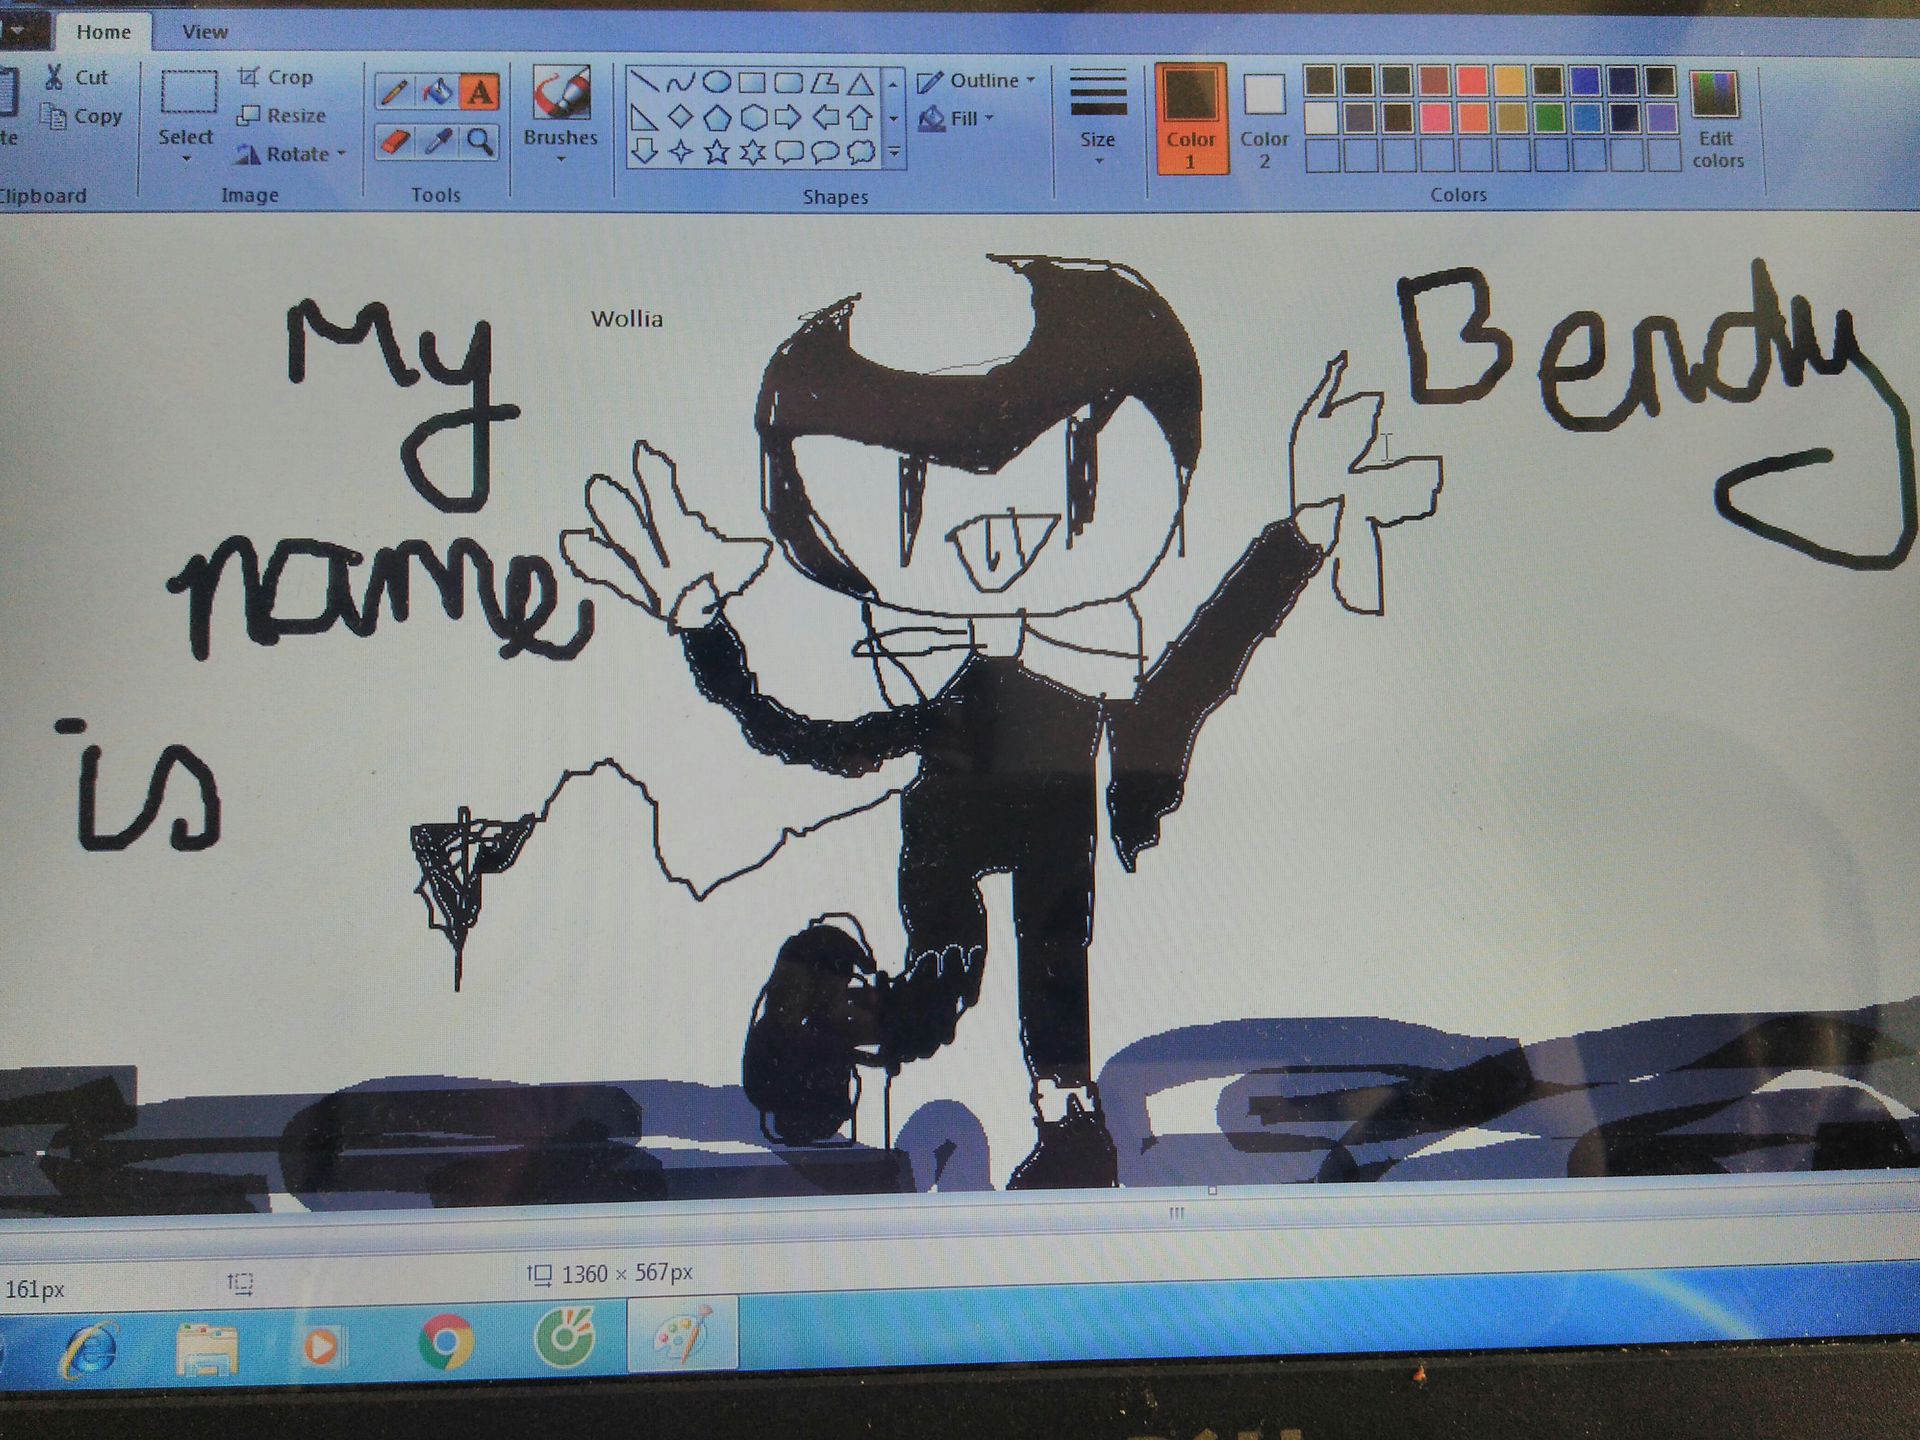Choose the Oval callout shape
The height and width of the screenshot is (1440, 1920).
click(824, 152)
